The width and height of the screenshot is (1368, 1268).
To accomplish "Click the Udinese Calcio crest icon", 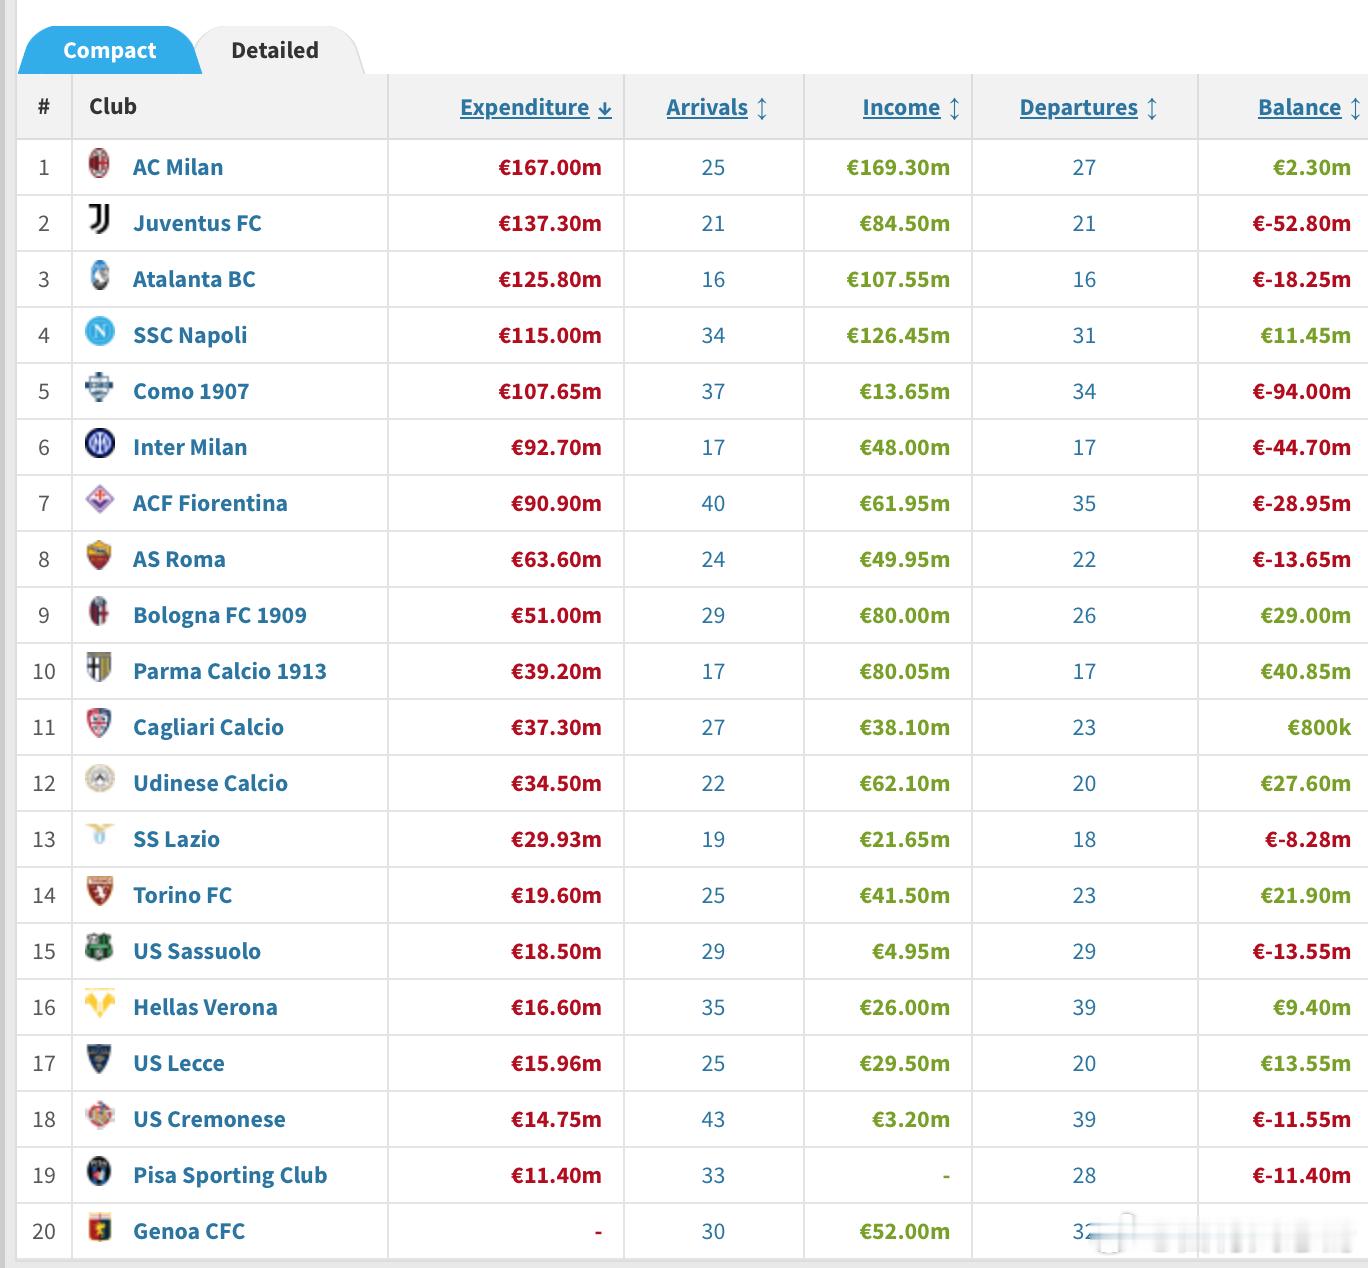I will (x=99, y=779).
